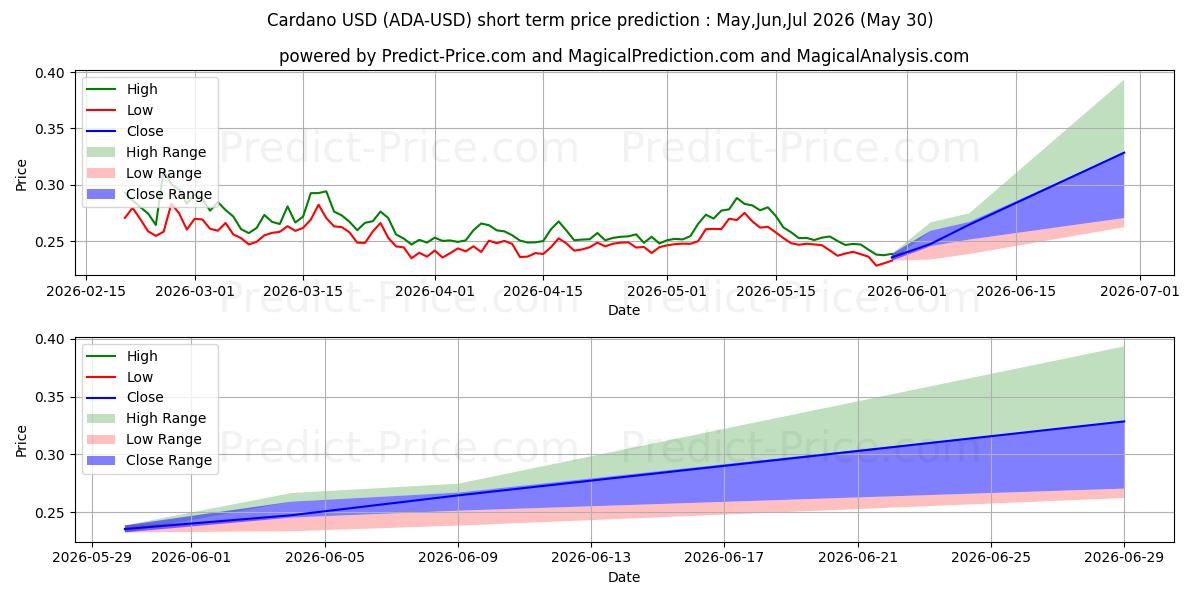This screenshot has height=600, width=1200.
Task: Click the bottom chart's Date axis label
Action: (x=624, y=577)
